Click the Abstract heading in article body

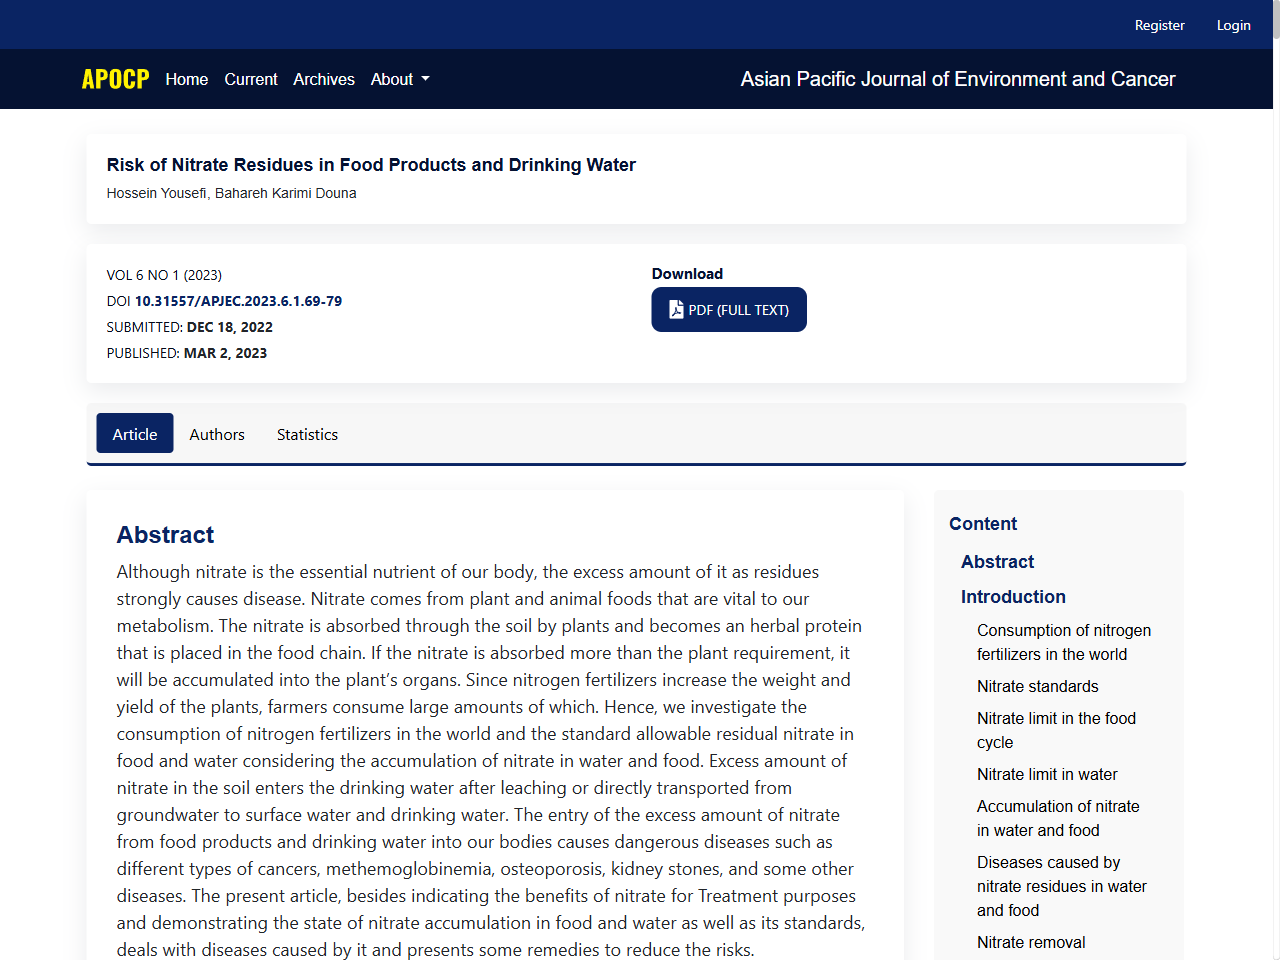[x=165, y=535]
